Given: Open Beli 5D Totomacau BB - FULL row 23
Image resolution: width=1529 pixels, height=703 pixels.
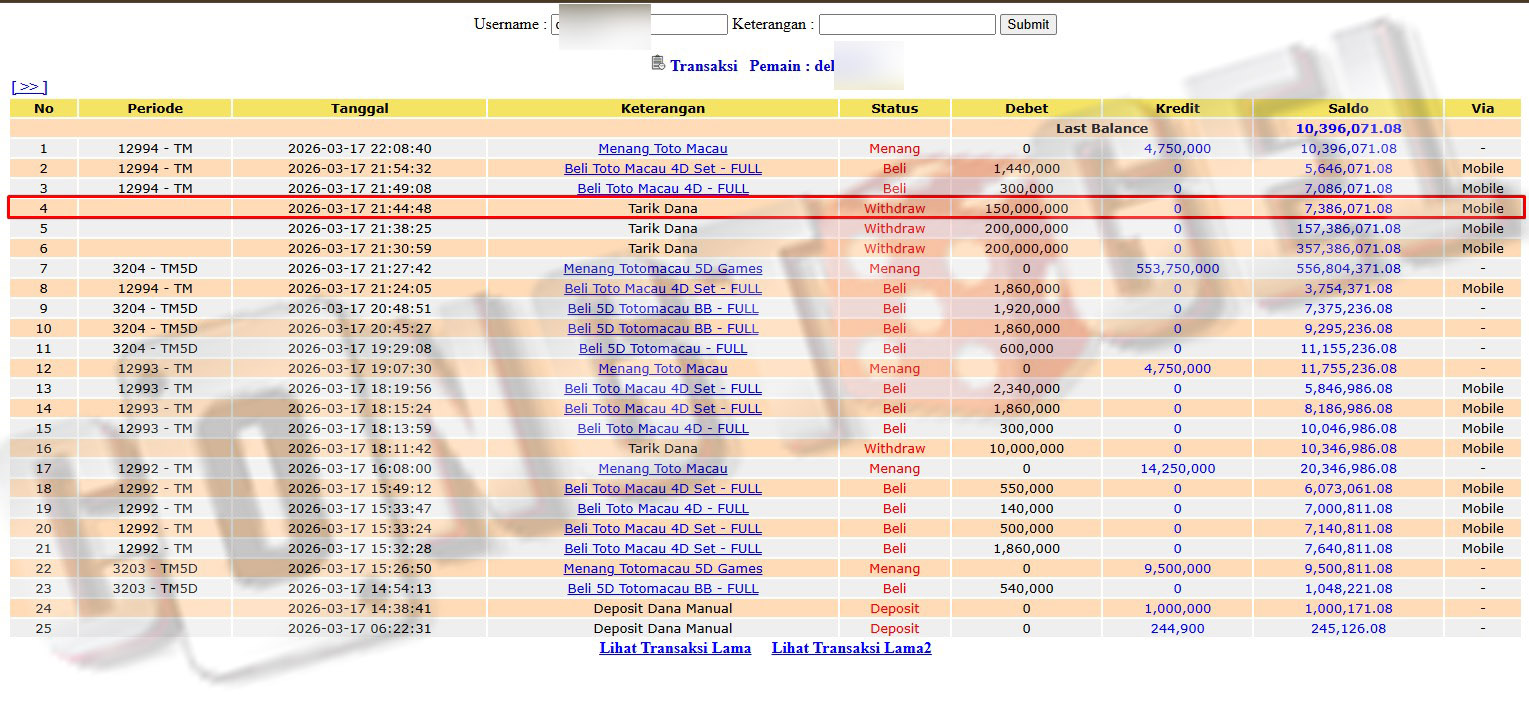Looking at the screenshot, I should tap(663, 588).
